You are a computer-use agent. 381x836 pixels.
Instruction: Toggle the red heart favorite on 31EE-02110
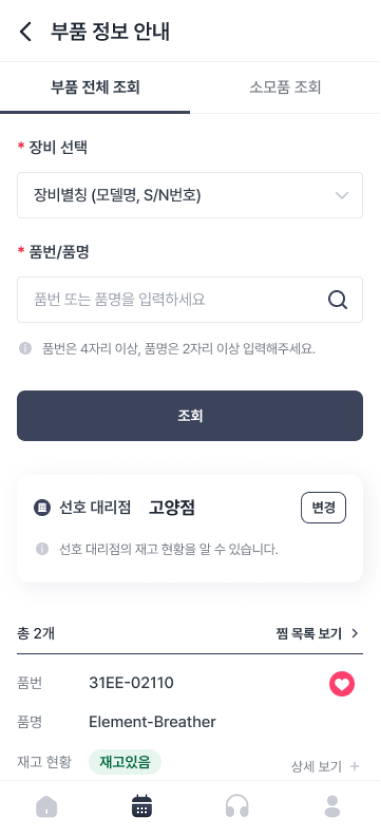tap(342, 684)
